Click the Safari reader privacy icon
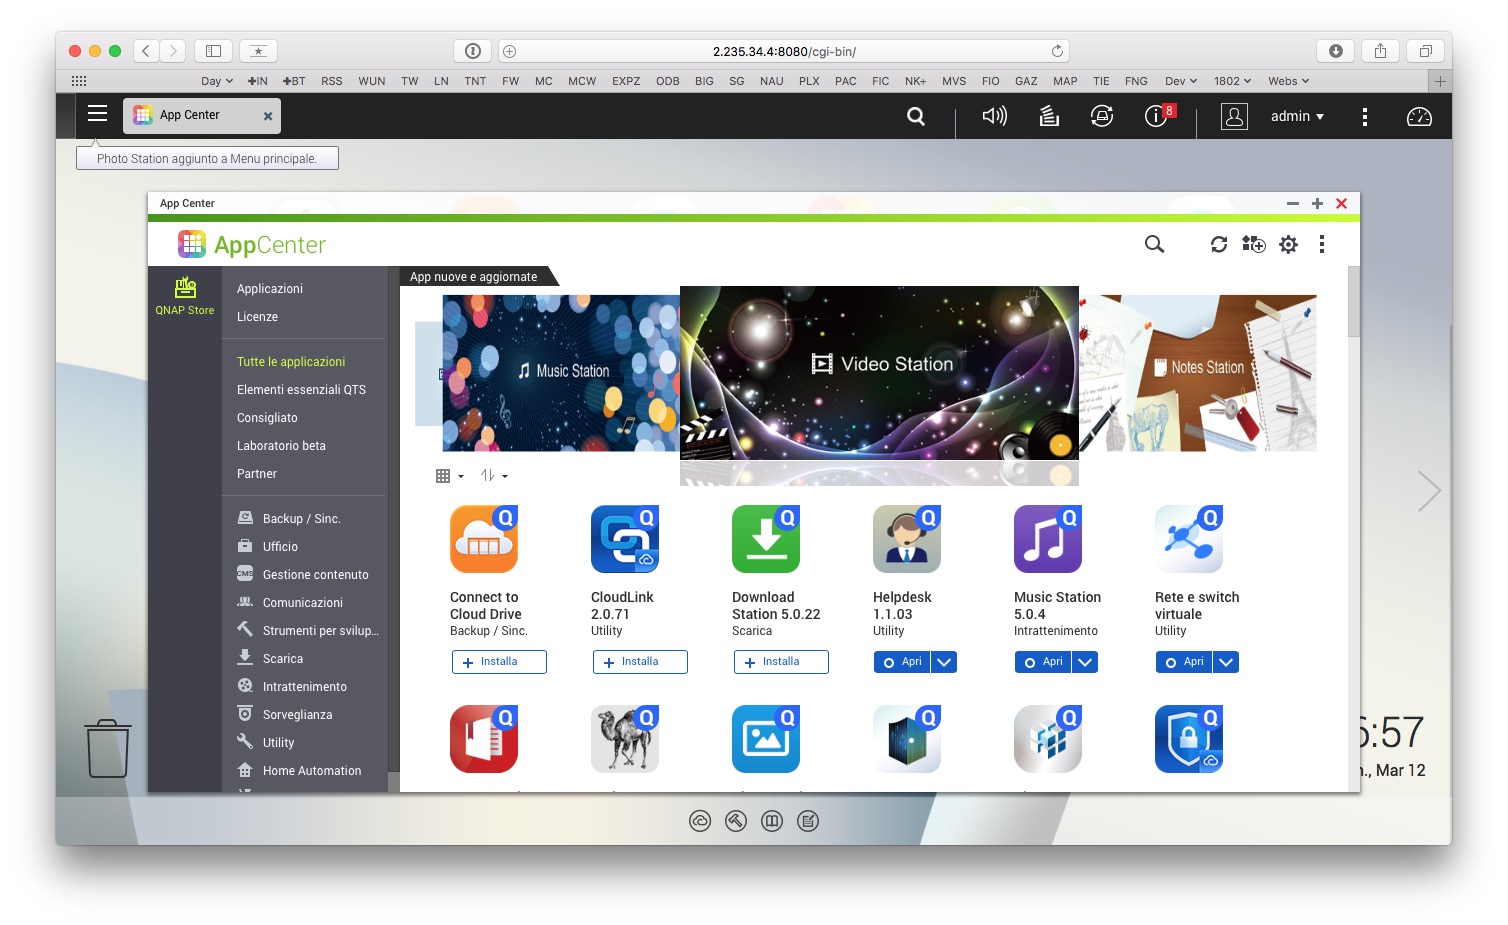This screenshot has height=925, width=1508. [473, 51]
